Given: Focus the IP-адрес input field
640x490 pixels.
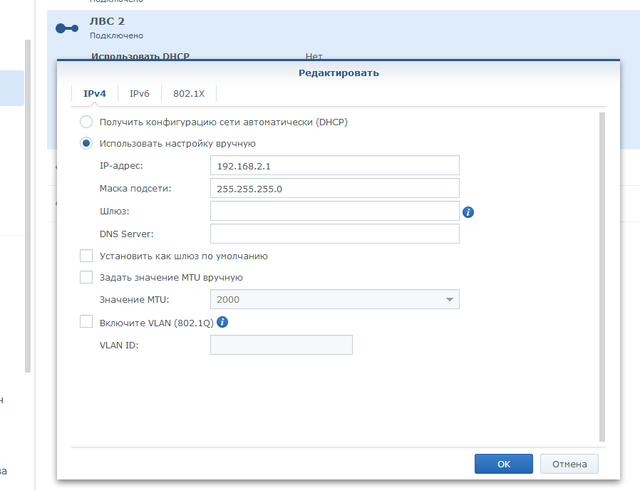Looking at the screenshot, I should [335, 165].
